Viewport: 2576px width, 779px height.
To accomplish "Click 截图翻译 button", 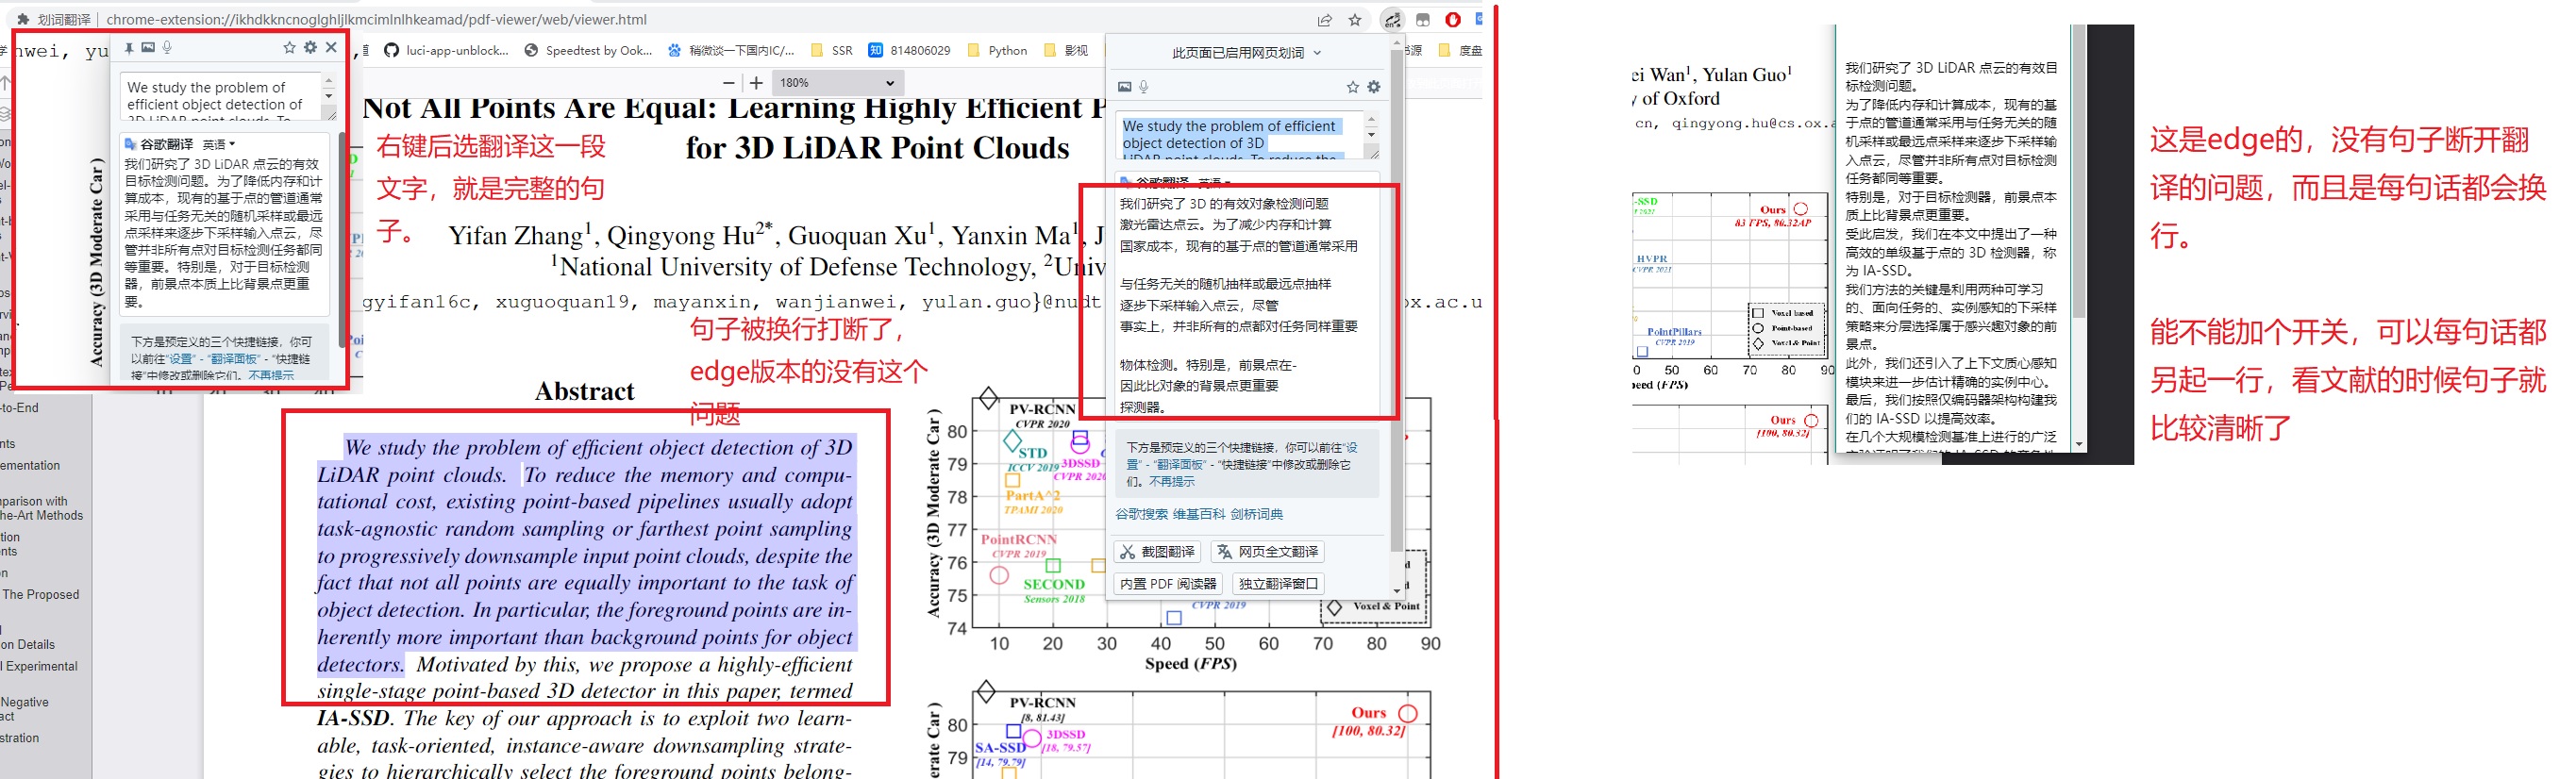I will pyautogui.click(x=1157, y=552).
